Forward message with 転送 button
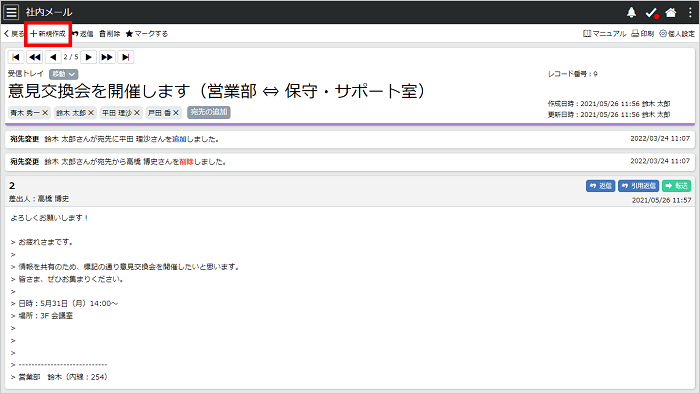 (x=676, y=186)
